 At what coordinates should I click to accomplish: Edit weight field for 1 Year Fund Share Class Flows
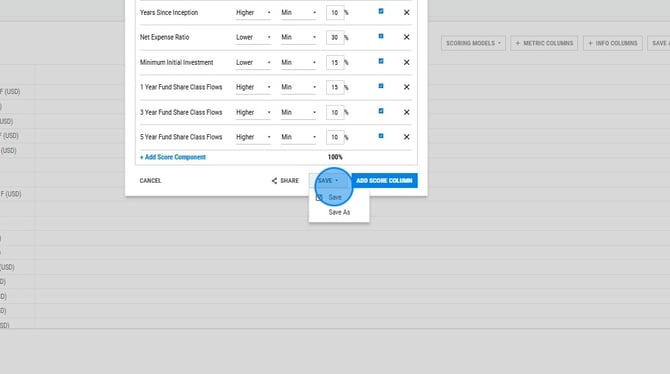pyautogui.click(x=335, y=87)
